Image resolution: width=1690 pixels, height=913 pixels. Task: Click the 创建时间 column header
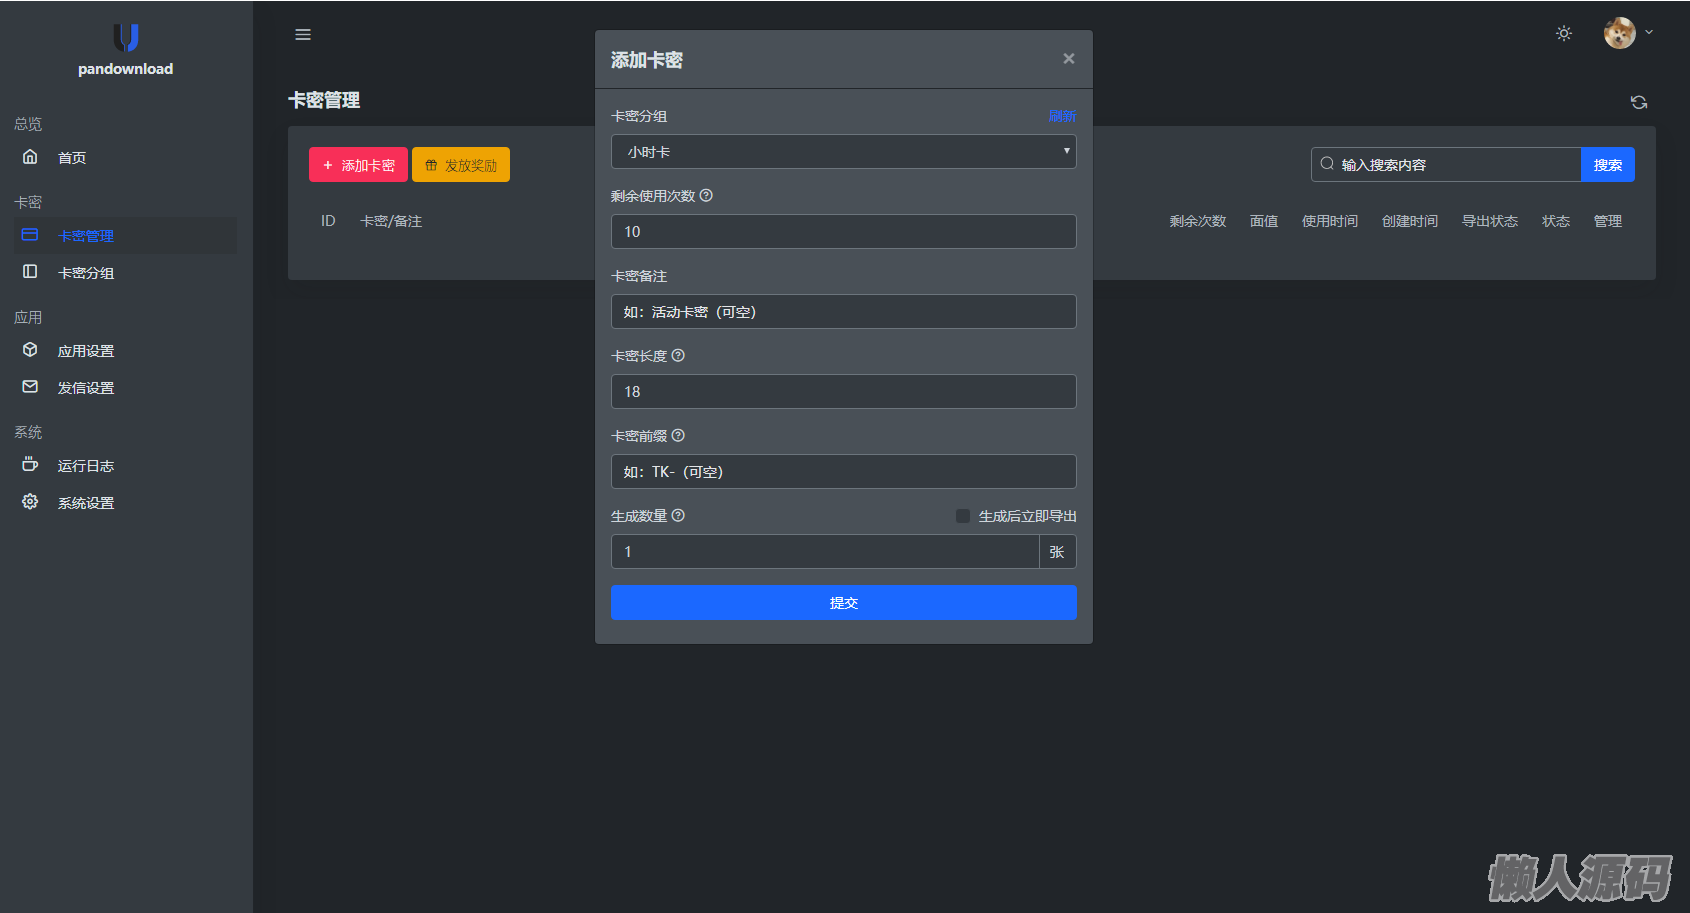1410,221
